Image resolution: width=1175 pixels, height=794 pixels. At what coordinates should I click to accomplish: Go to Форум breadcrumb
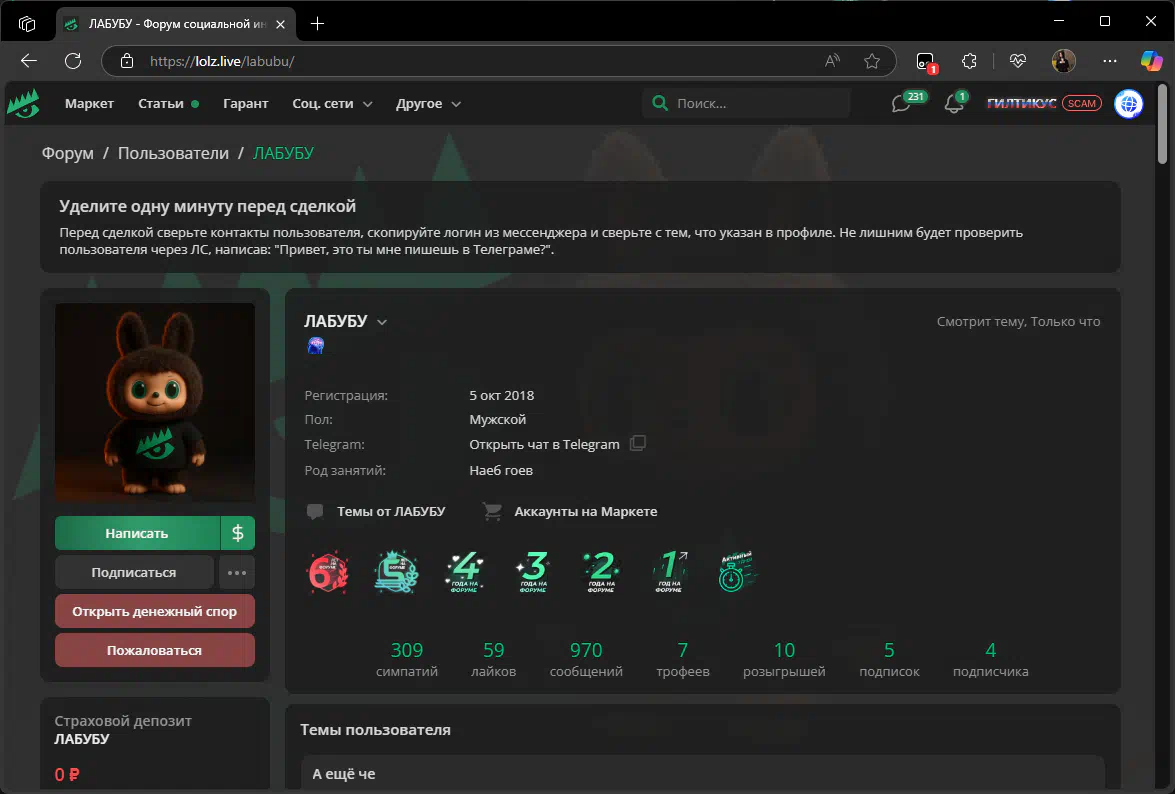[x=67, y=153]
